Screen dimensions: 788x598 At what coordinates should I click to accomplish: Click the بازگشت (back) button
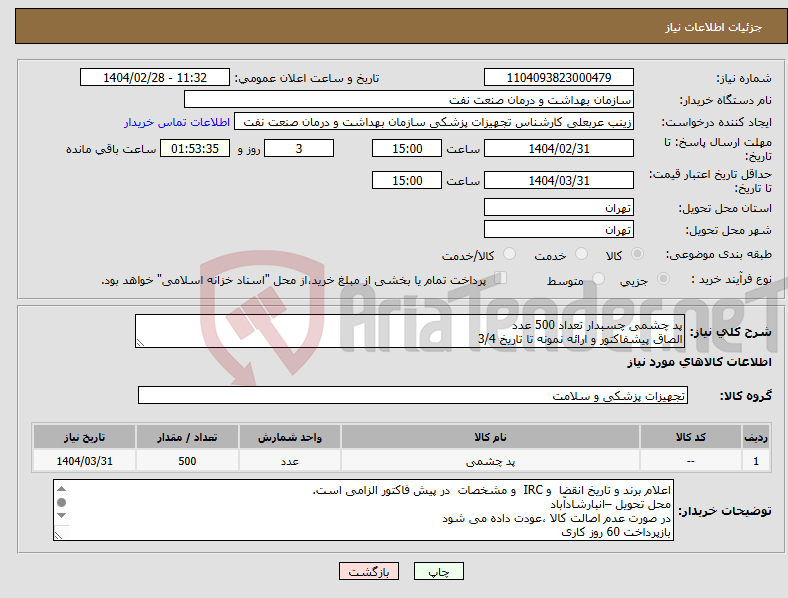369,571
